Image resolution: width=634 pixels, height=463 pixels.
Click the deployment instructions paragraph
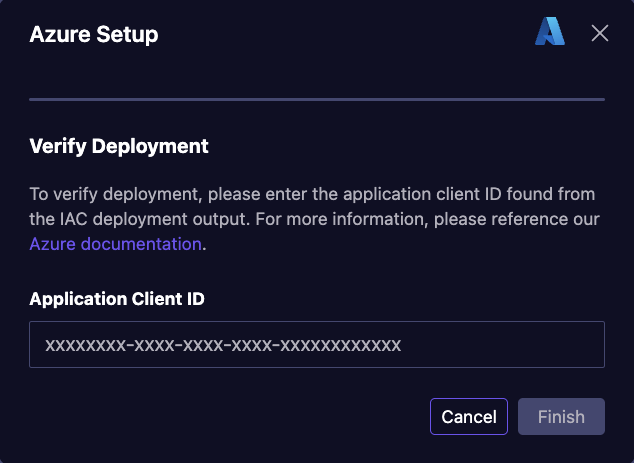tap(315, 219)
